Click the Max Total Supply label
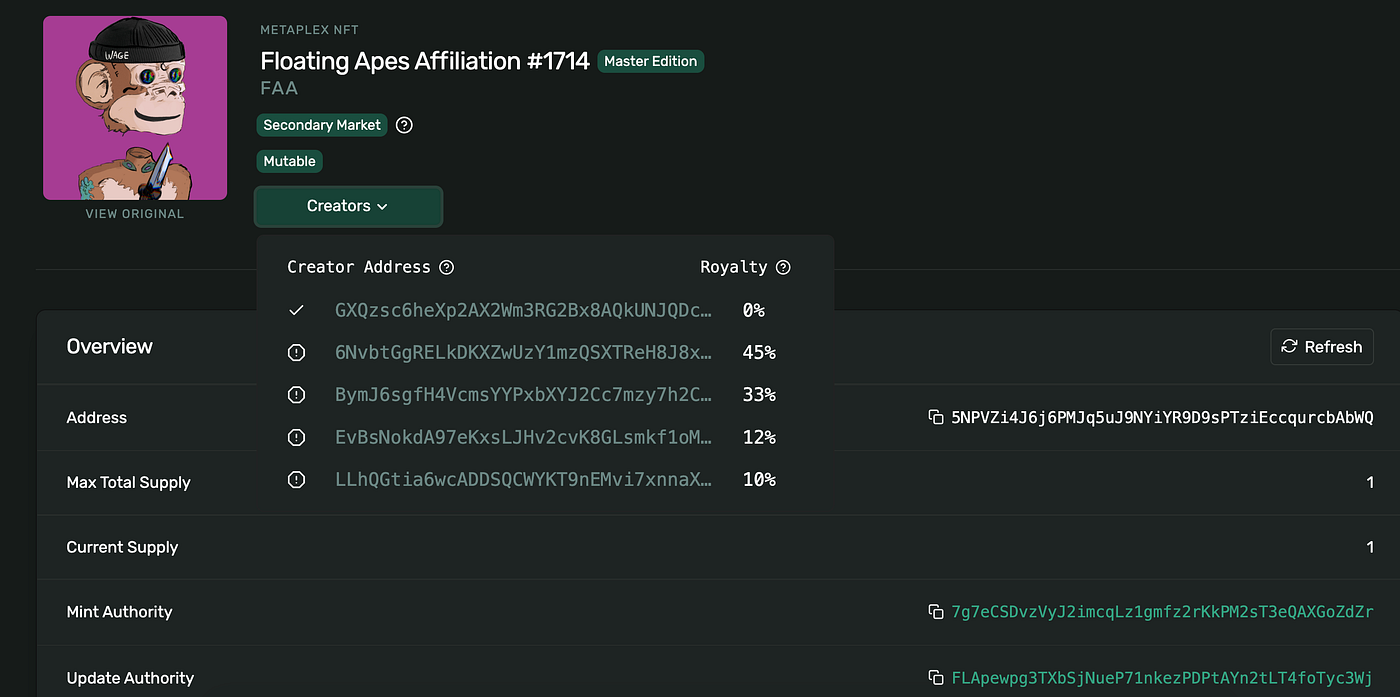Viewport: 1400px width, 697px height. [128, 482]
